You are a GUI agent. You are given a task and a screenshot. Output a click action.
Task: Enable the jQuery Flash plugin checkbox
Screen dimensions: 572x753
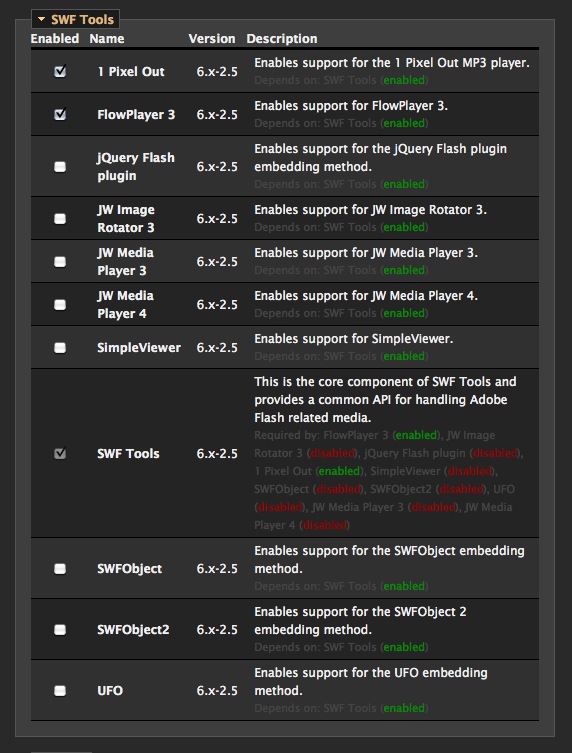click(60, 167)
